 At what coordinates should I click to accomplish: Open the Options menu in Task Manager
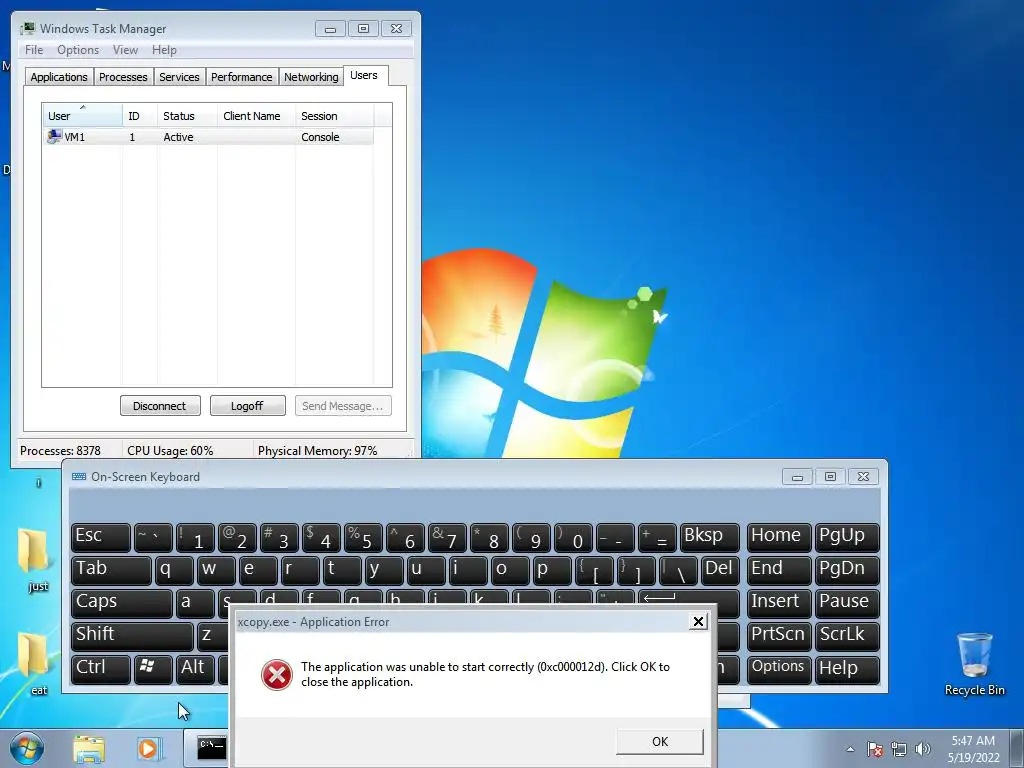[x=78, y=50]
